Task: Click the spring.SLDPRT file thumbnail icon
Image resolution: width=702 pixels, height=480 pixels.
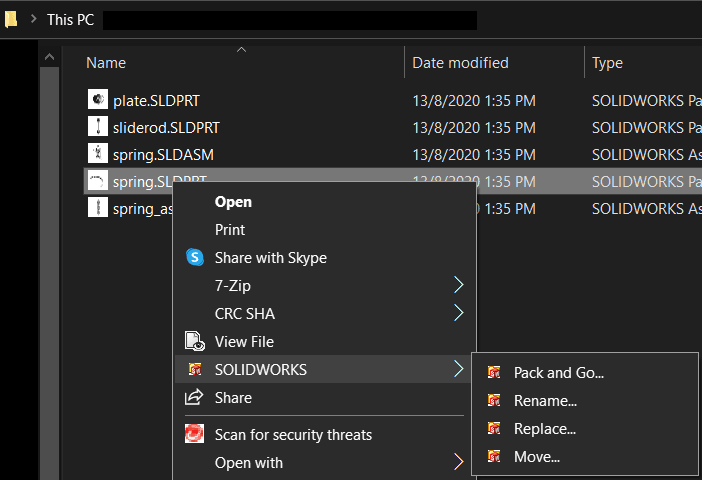Action: (98, 180)
